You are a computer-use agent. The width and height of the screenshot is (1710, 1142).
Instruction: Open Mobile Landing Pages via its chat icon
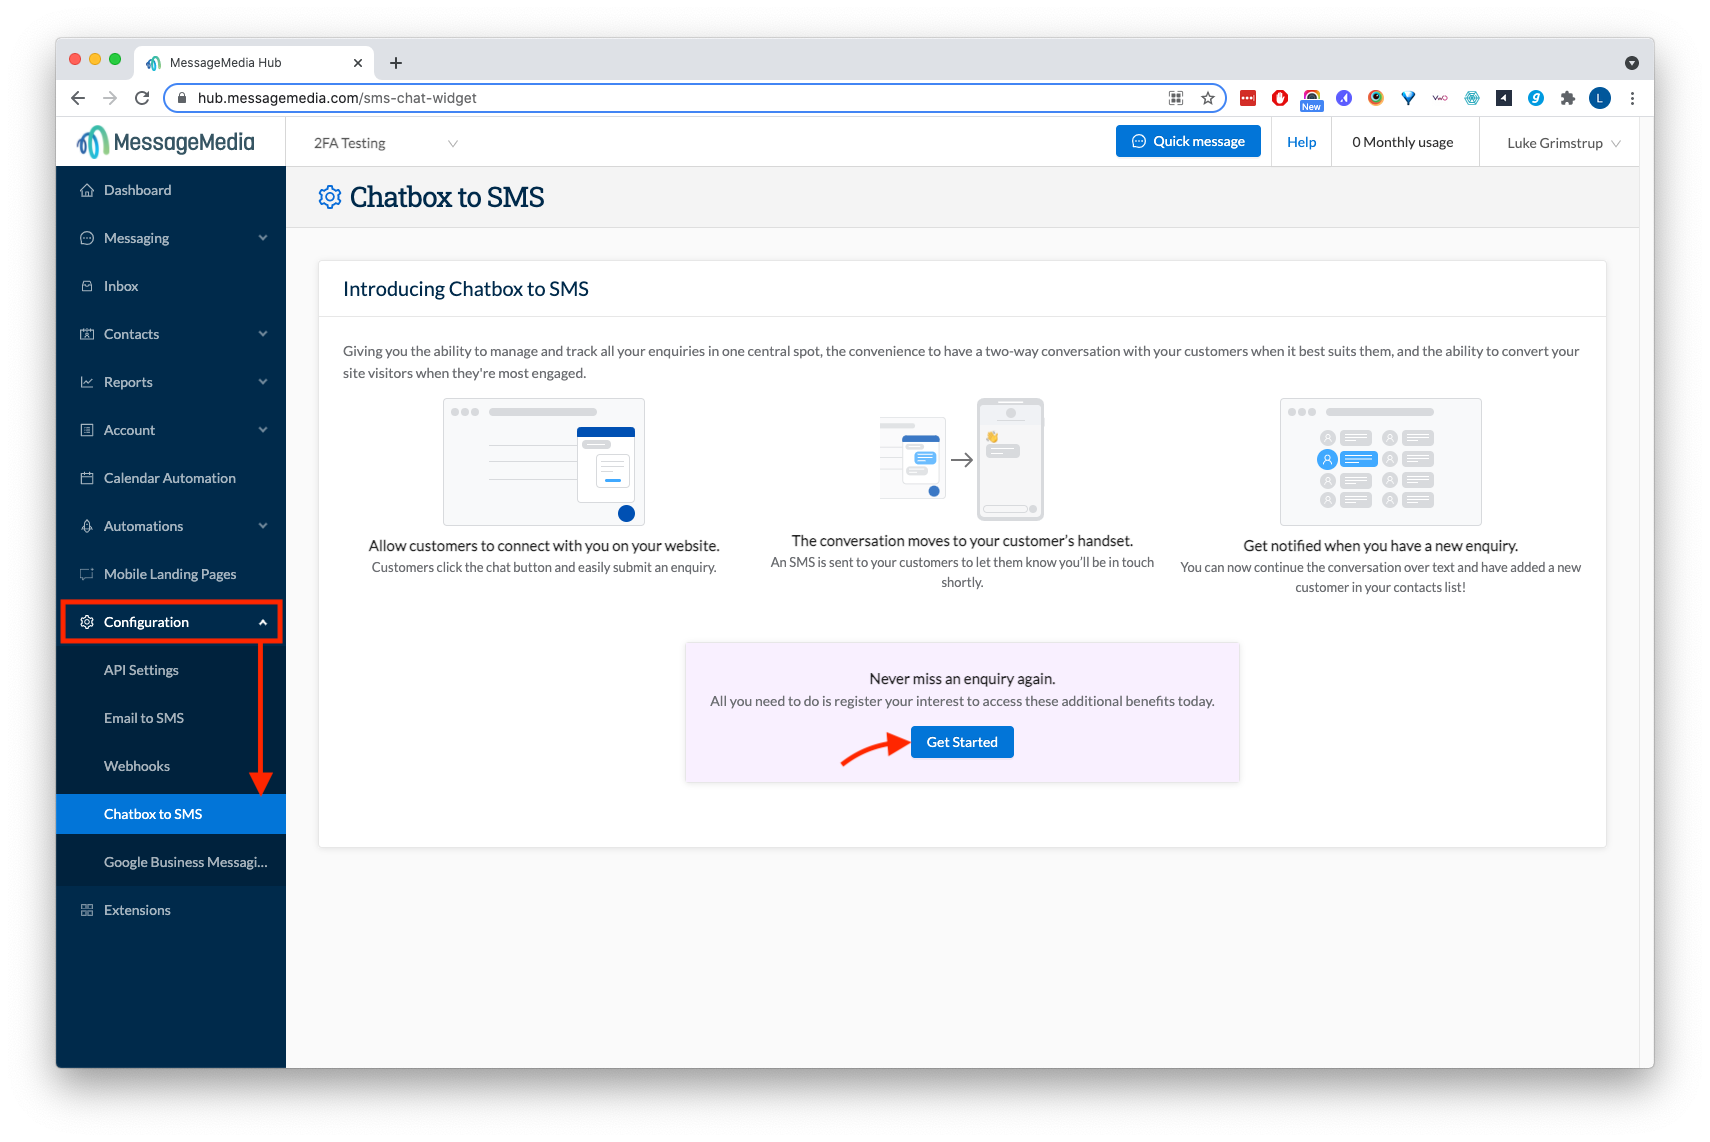tap(88, 573)
